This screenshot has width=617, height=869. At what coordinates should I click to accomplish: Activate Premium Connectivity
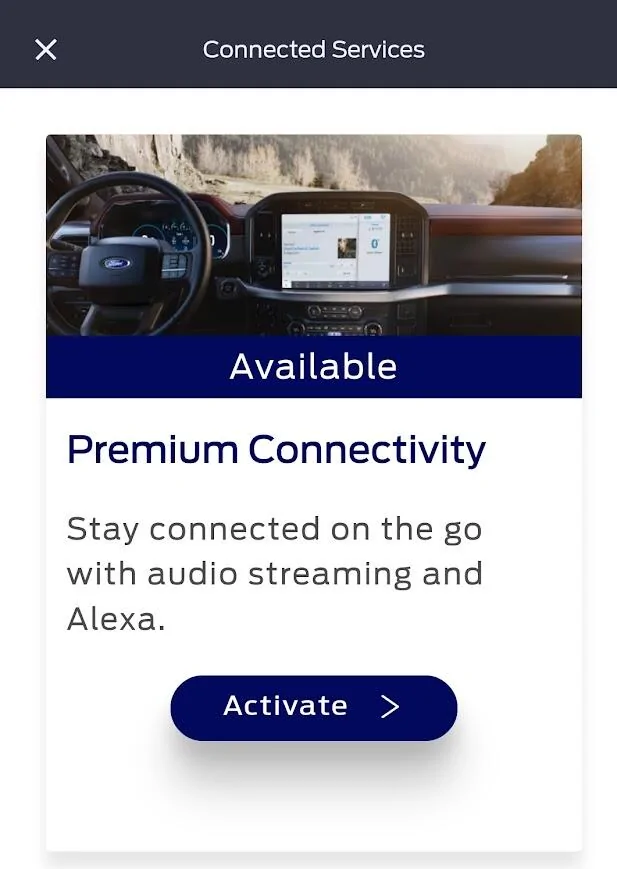(314, 708)
